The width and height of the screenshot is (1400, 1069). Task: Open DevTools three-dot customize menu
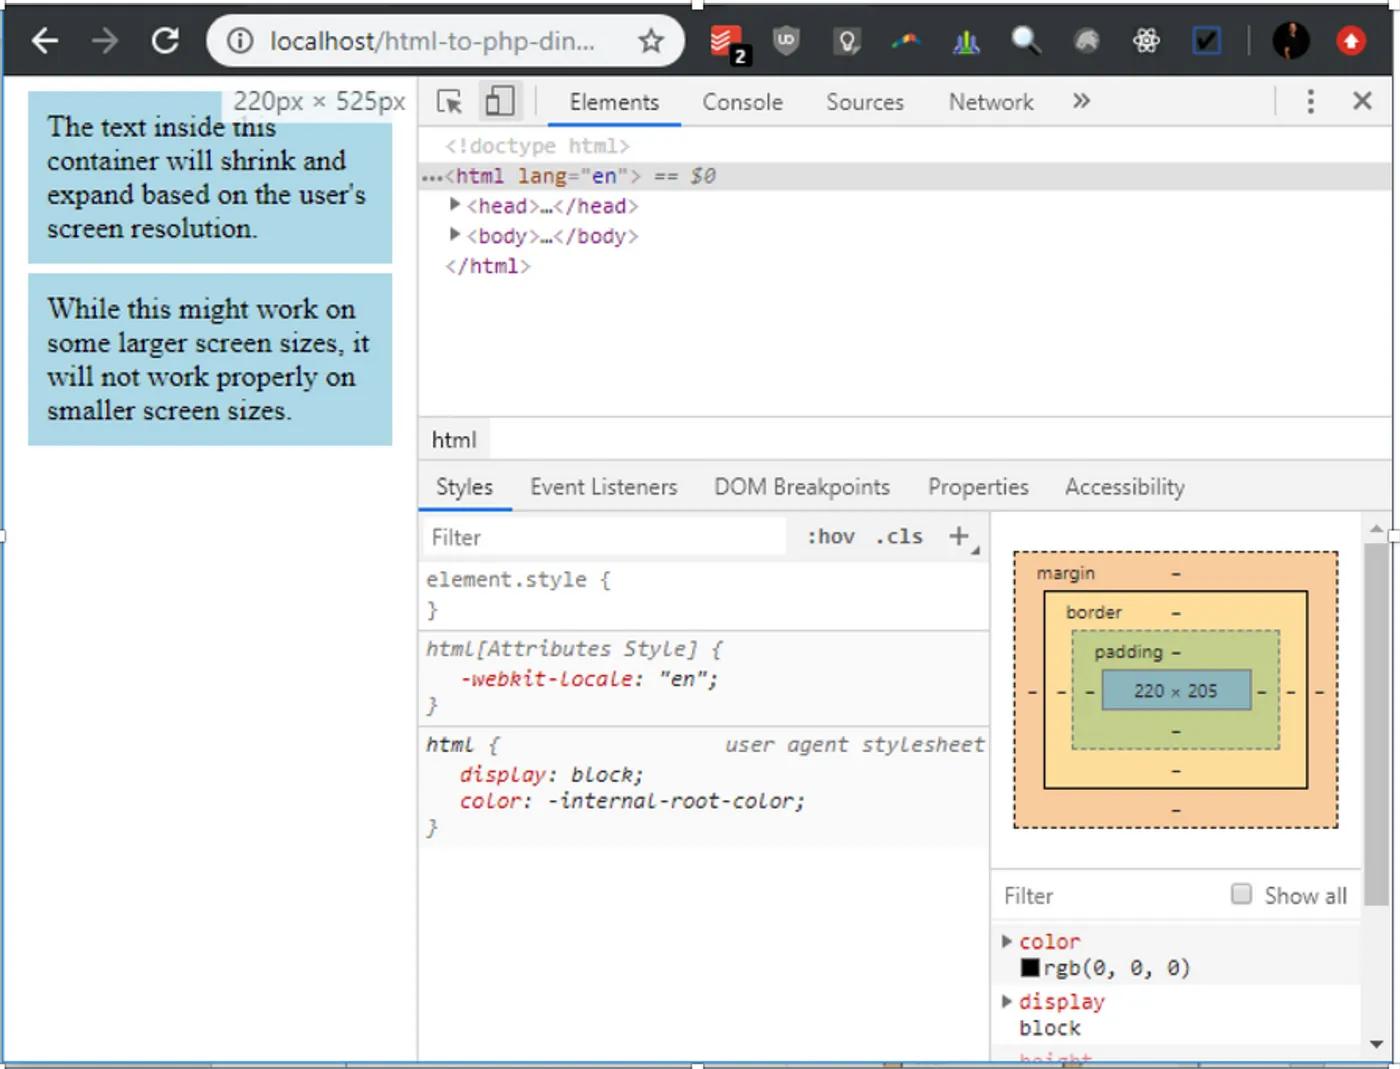1310,101
